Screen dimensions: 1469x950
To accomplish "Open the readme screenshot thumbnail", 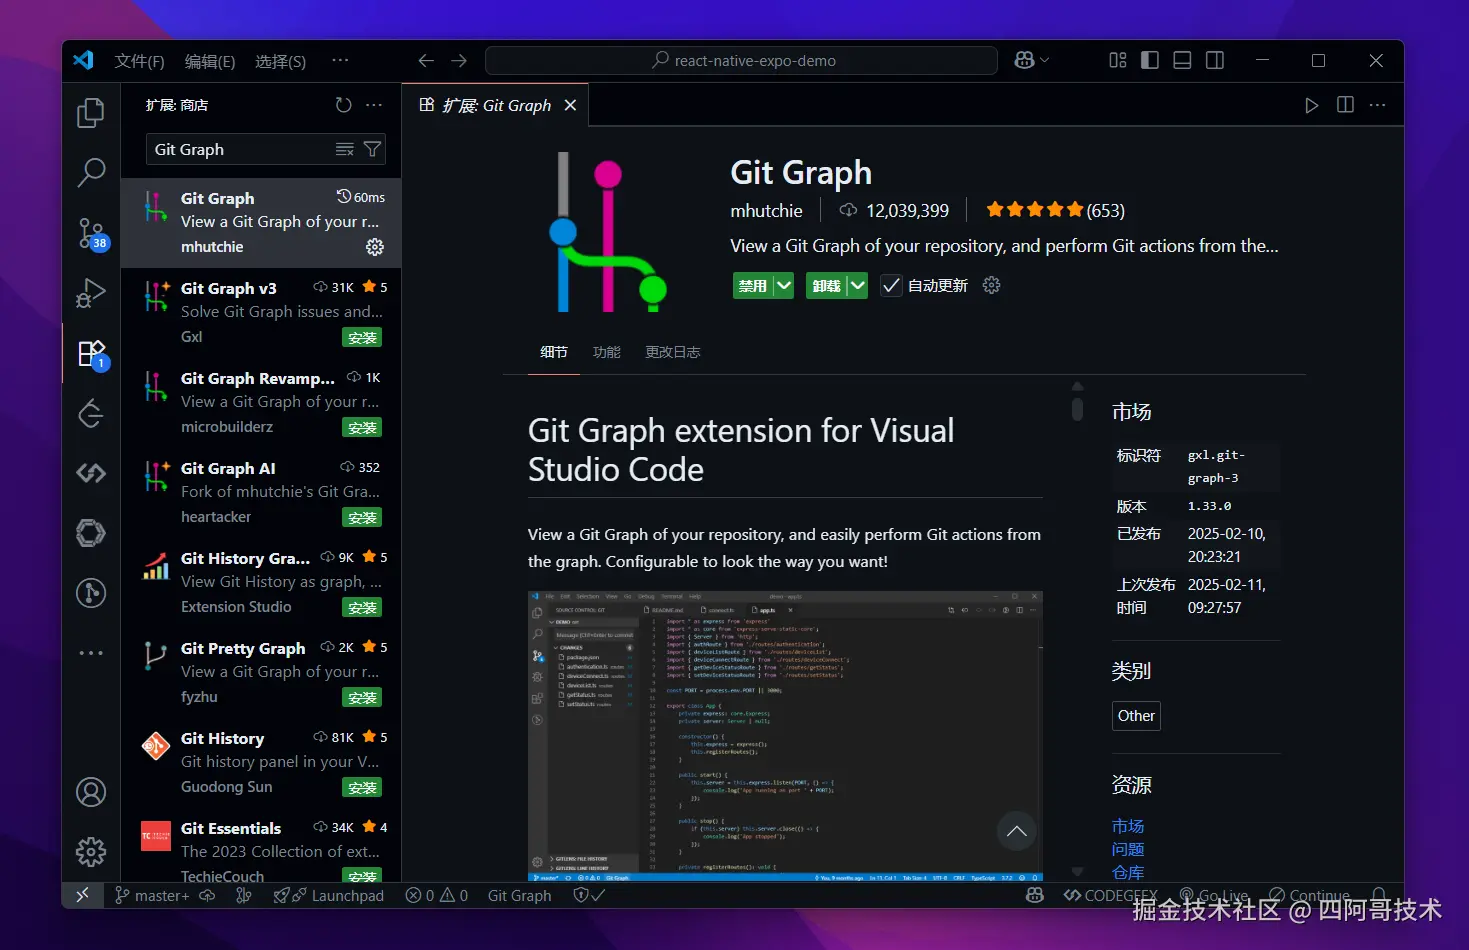I will tap(785, 736).
